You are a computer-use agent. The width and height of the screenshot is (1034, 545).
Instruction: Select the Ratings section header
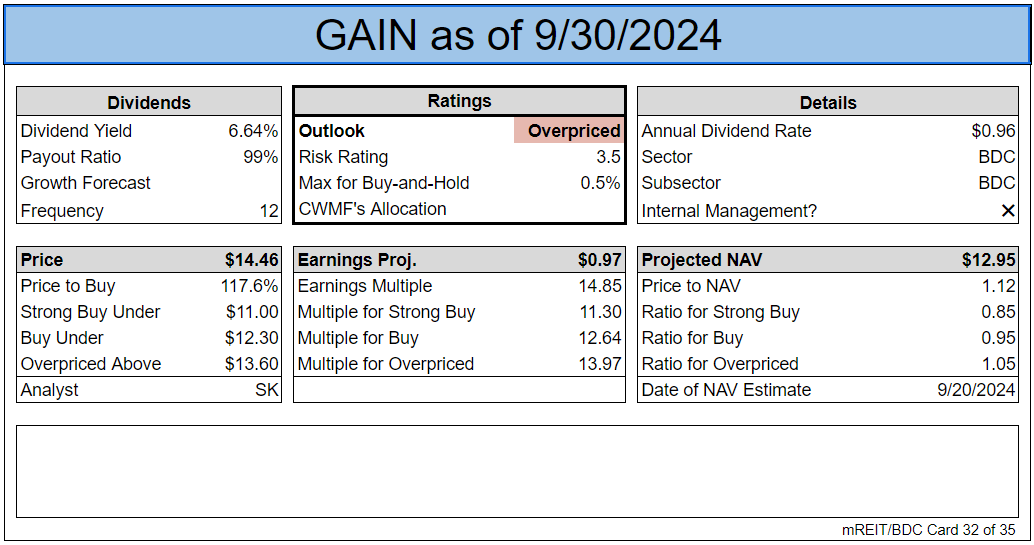pos(460,101)
